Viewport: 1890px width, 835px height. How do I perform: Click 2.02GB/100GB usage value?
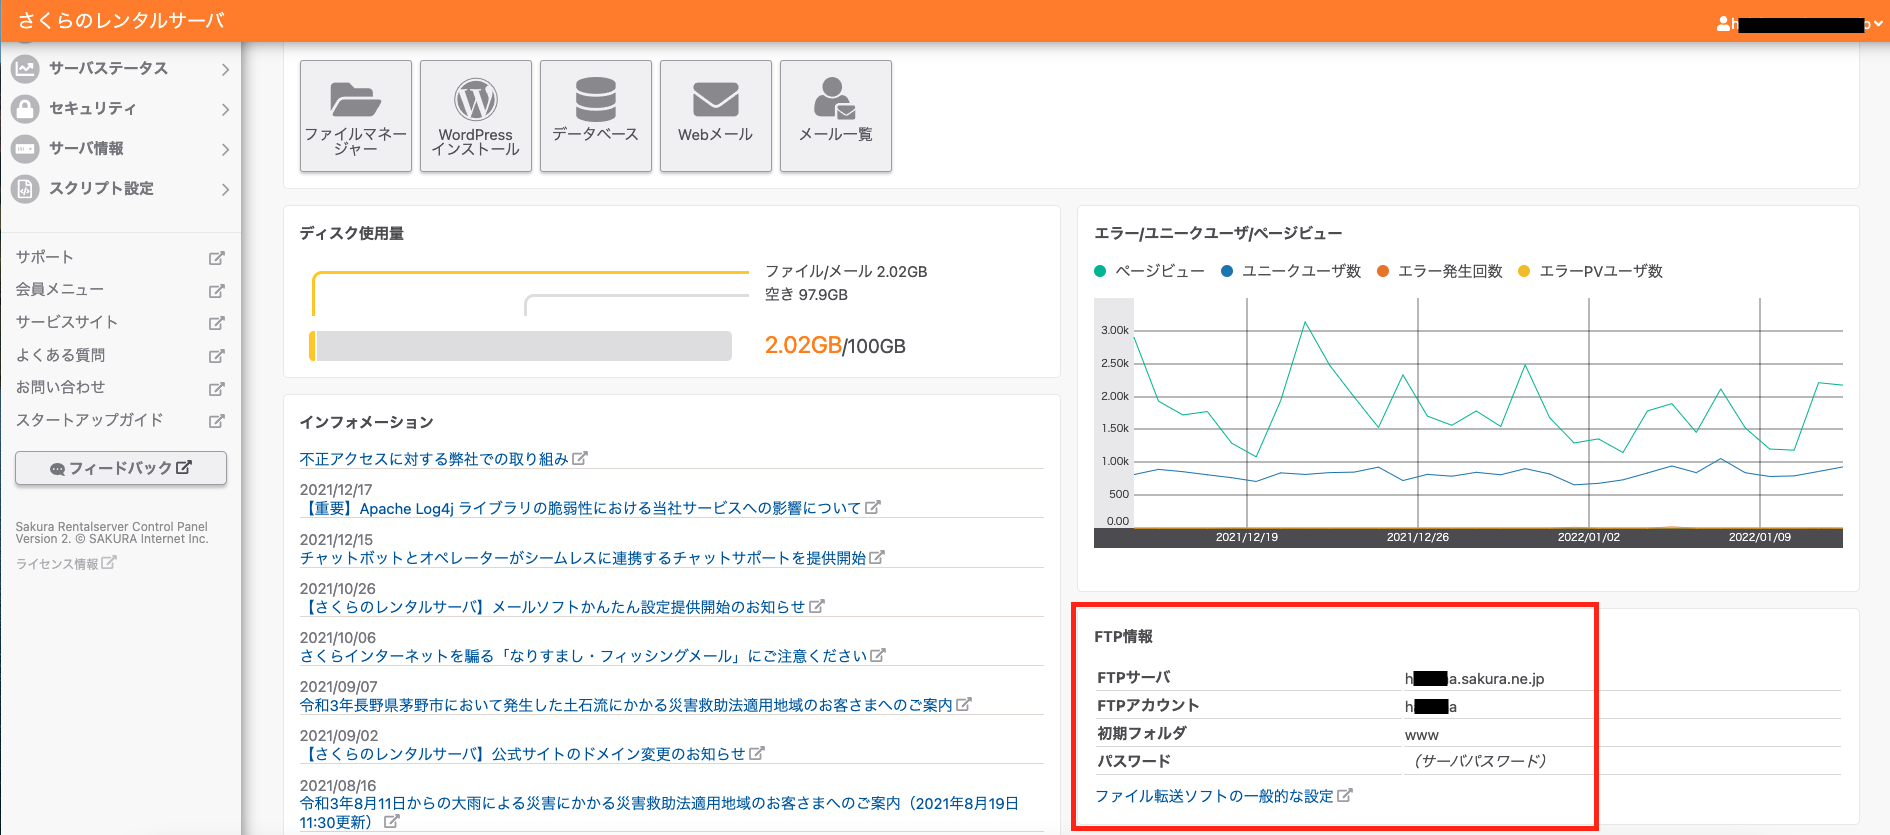point(835,345)
